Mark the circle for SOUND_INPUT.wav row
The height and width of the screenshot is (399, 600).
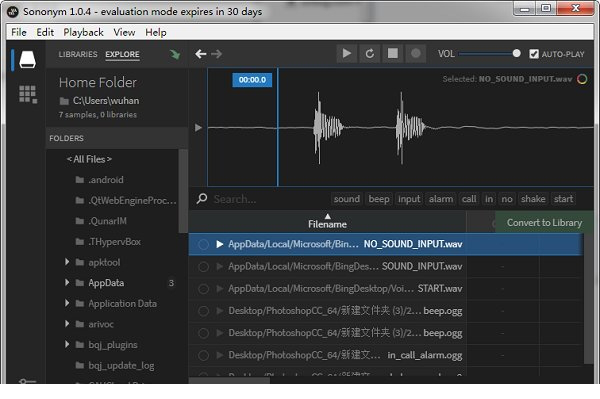pyautogui.click(x=204, y=266)
